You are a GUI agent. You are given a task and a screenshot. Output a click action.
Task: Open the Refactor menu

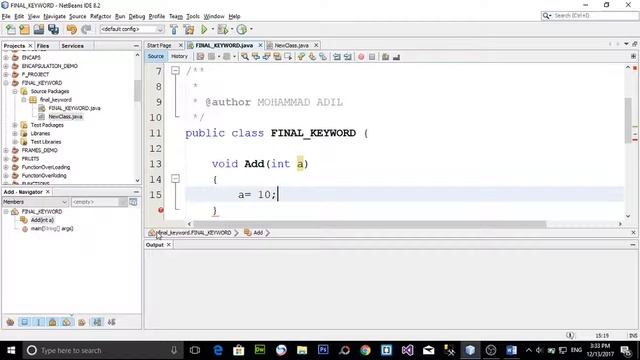pos(100,16)
